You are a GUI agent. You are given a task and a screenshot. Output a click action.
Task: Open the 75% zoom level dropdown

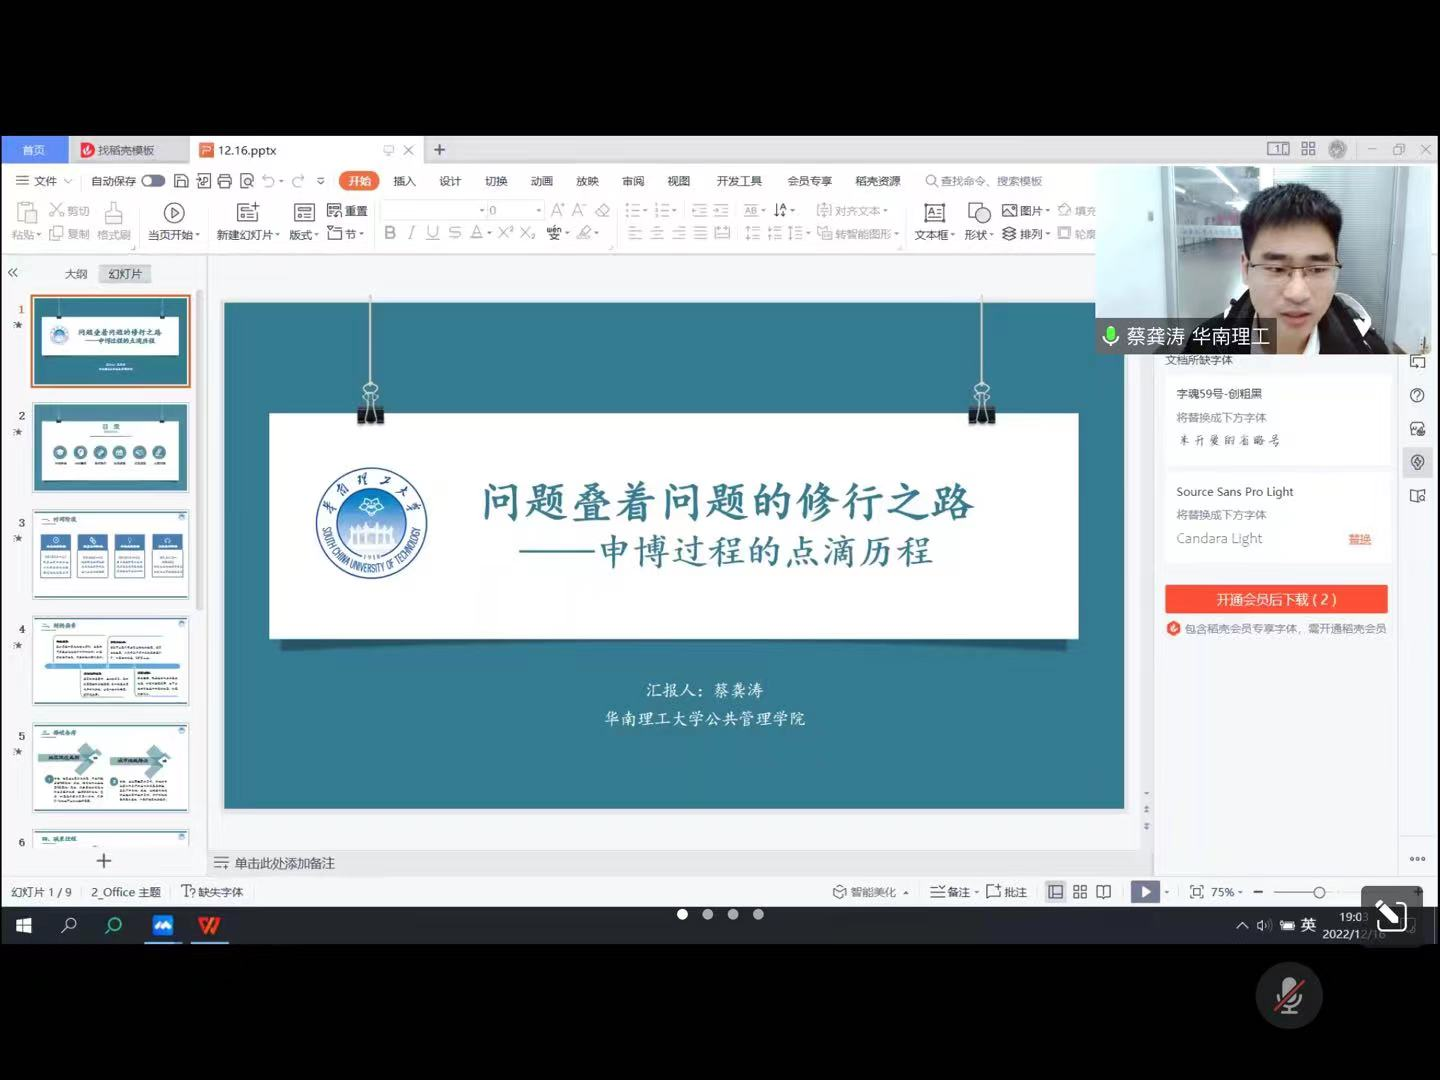1227,892
